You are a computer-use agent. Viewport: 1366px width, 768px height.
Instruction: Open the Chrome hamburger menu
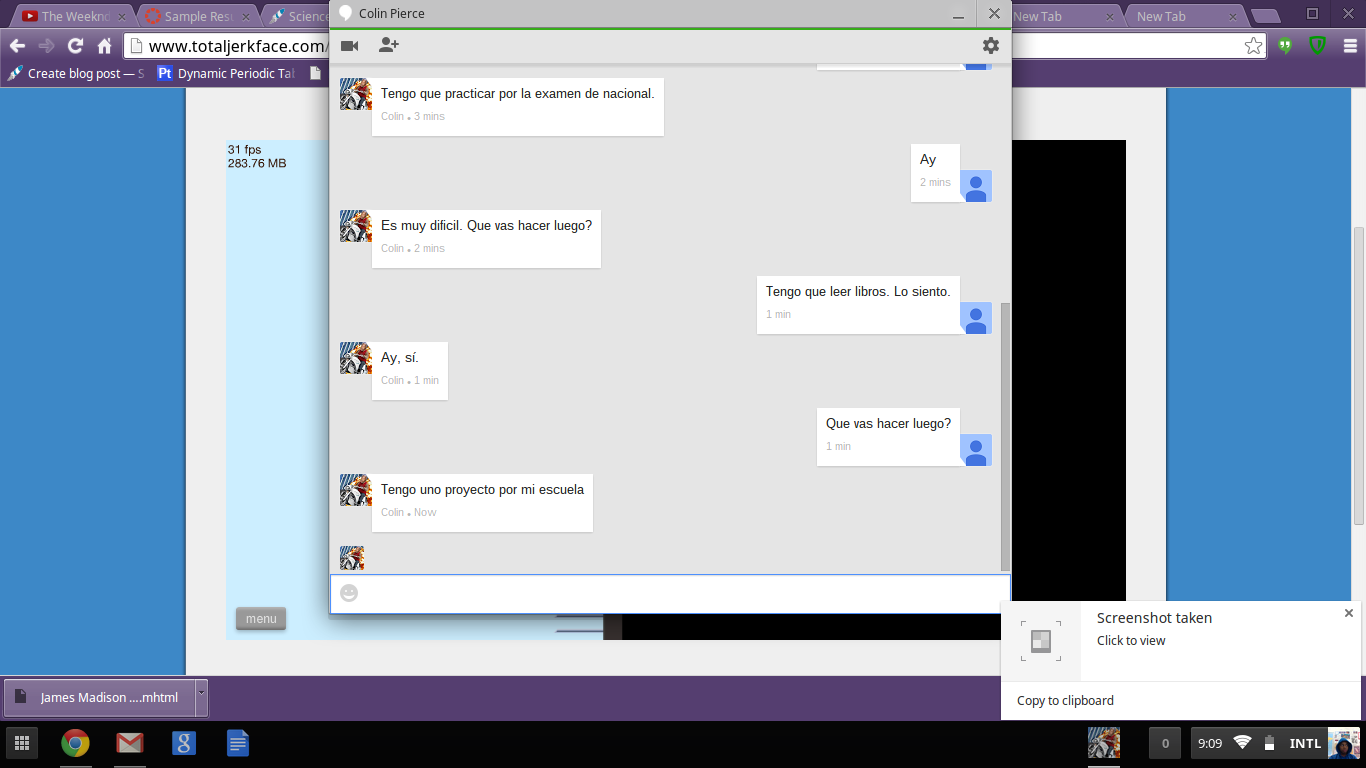[x=1350, y=46]
